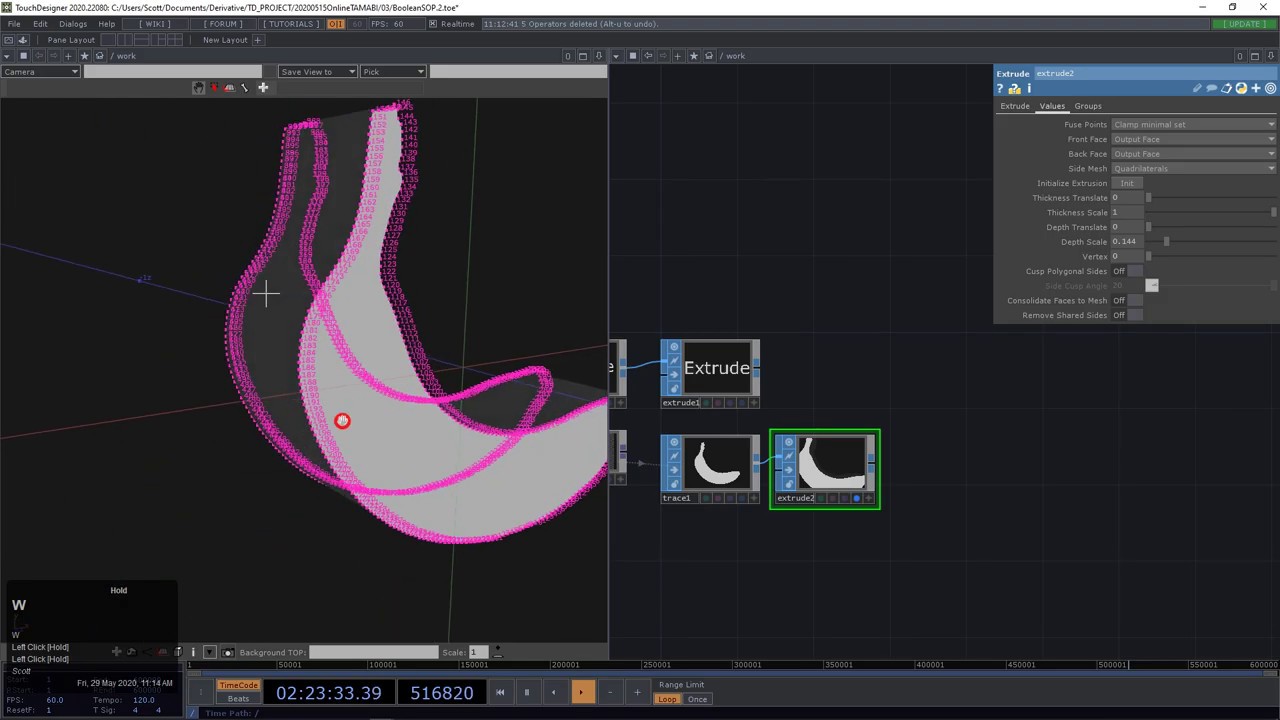The width and height of the screenshot is (1280, 720).
Task: Open the Front Face dropdown
Action: tap(1194, 140)
